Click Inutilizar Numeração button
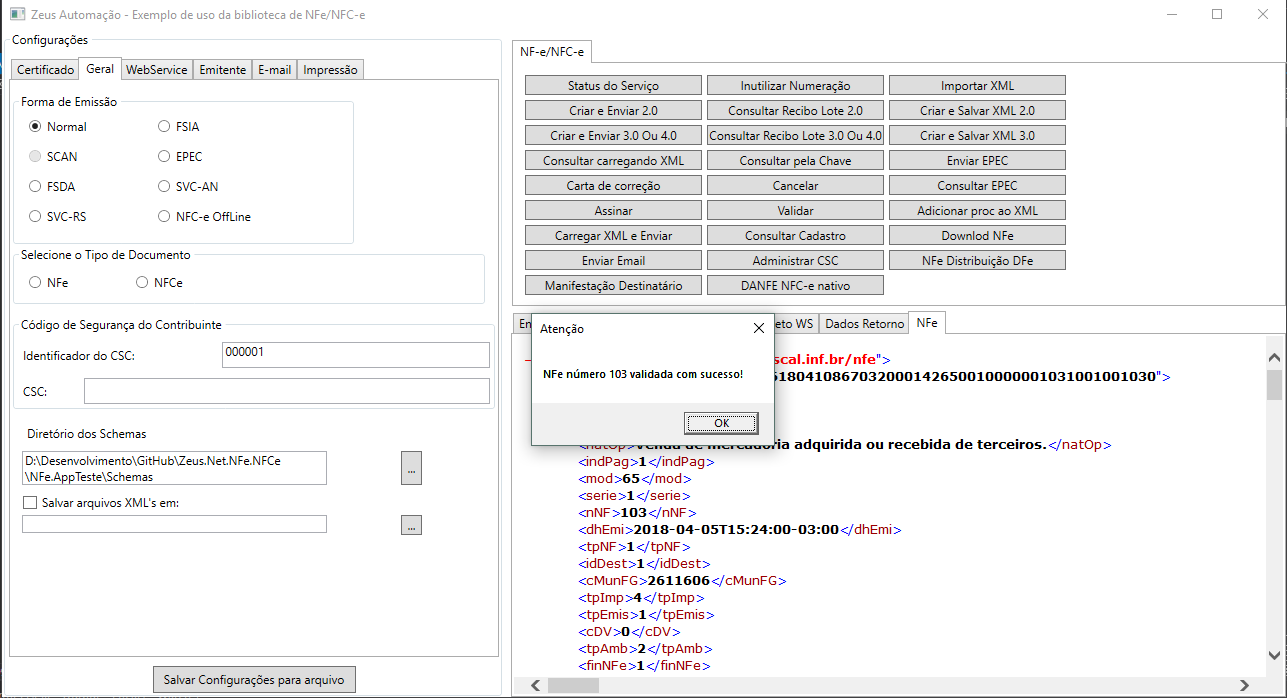Viewport: 1287px width, 698px height. (x=795, y=86)
